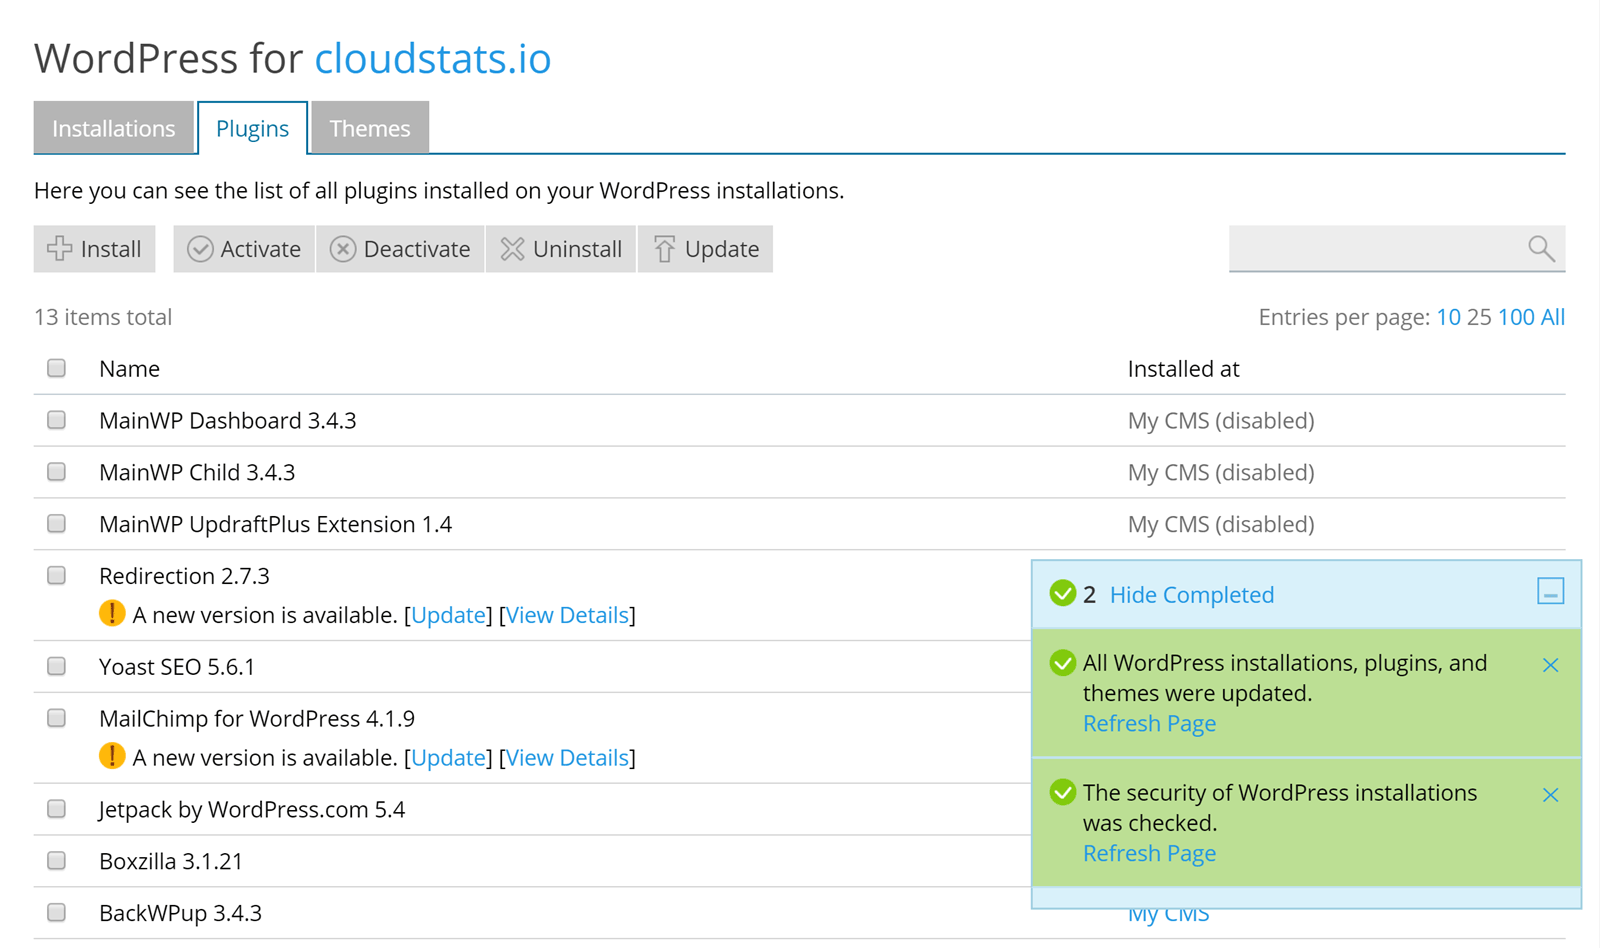Image resolution: width=1600 pixels, height=948 pixels.
Task: Check the checkbox for Yoast SEO 5.6.1
Action: [56, 666]
